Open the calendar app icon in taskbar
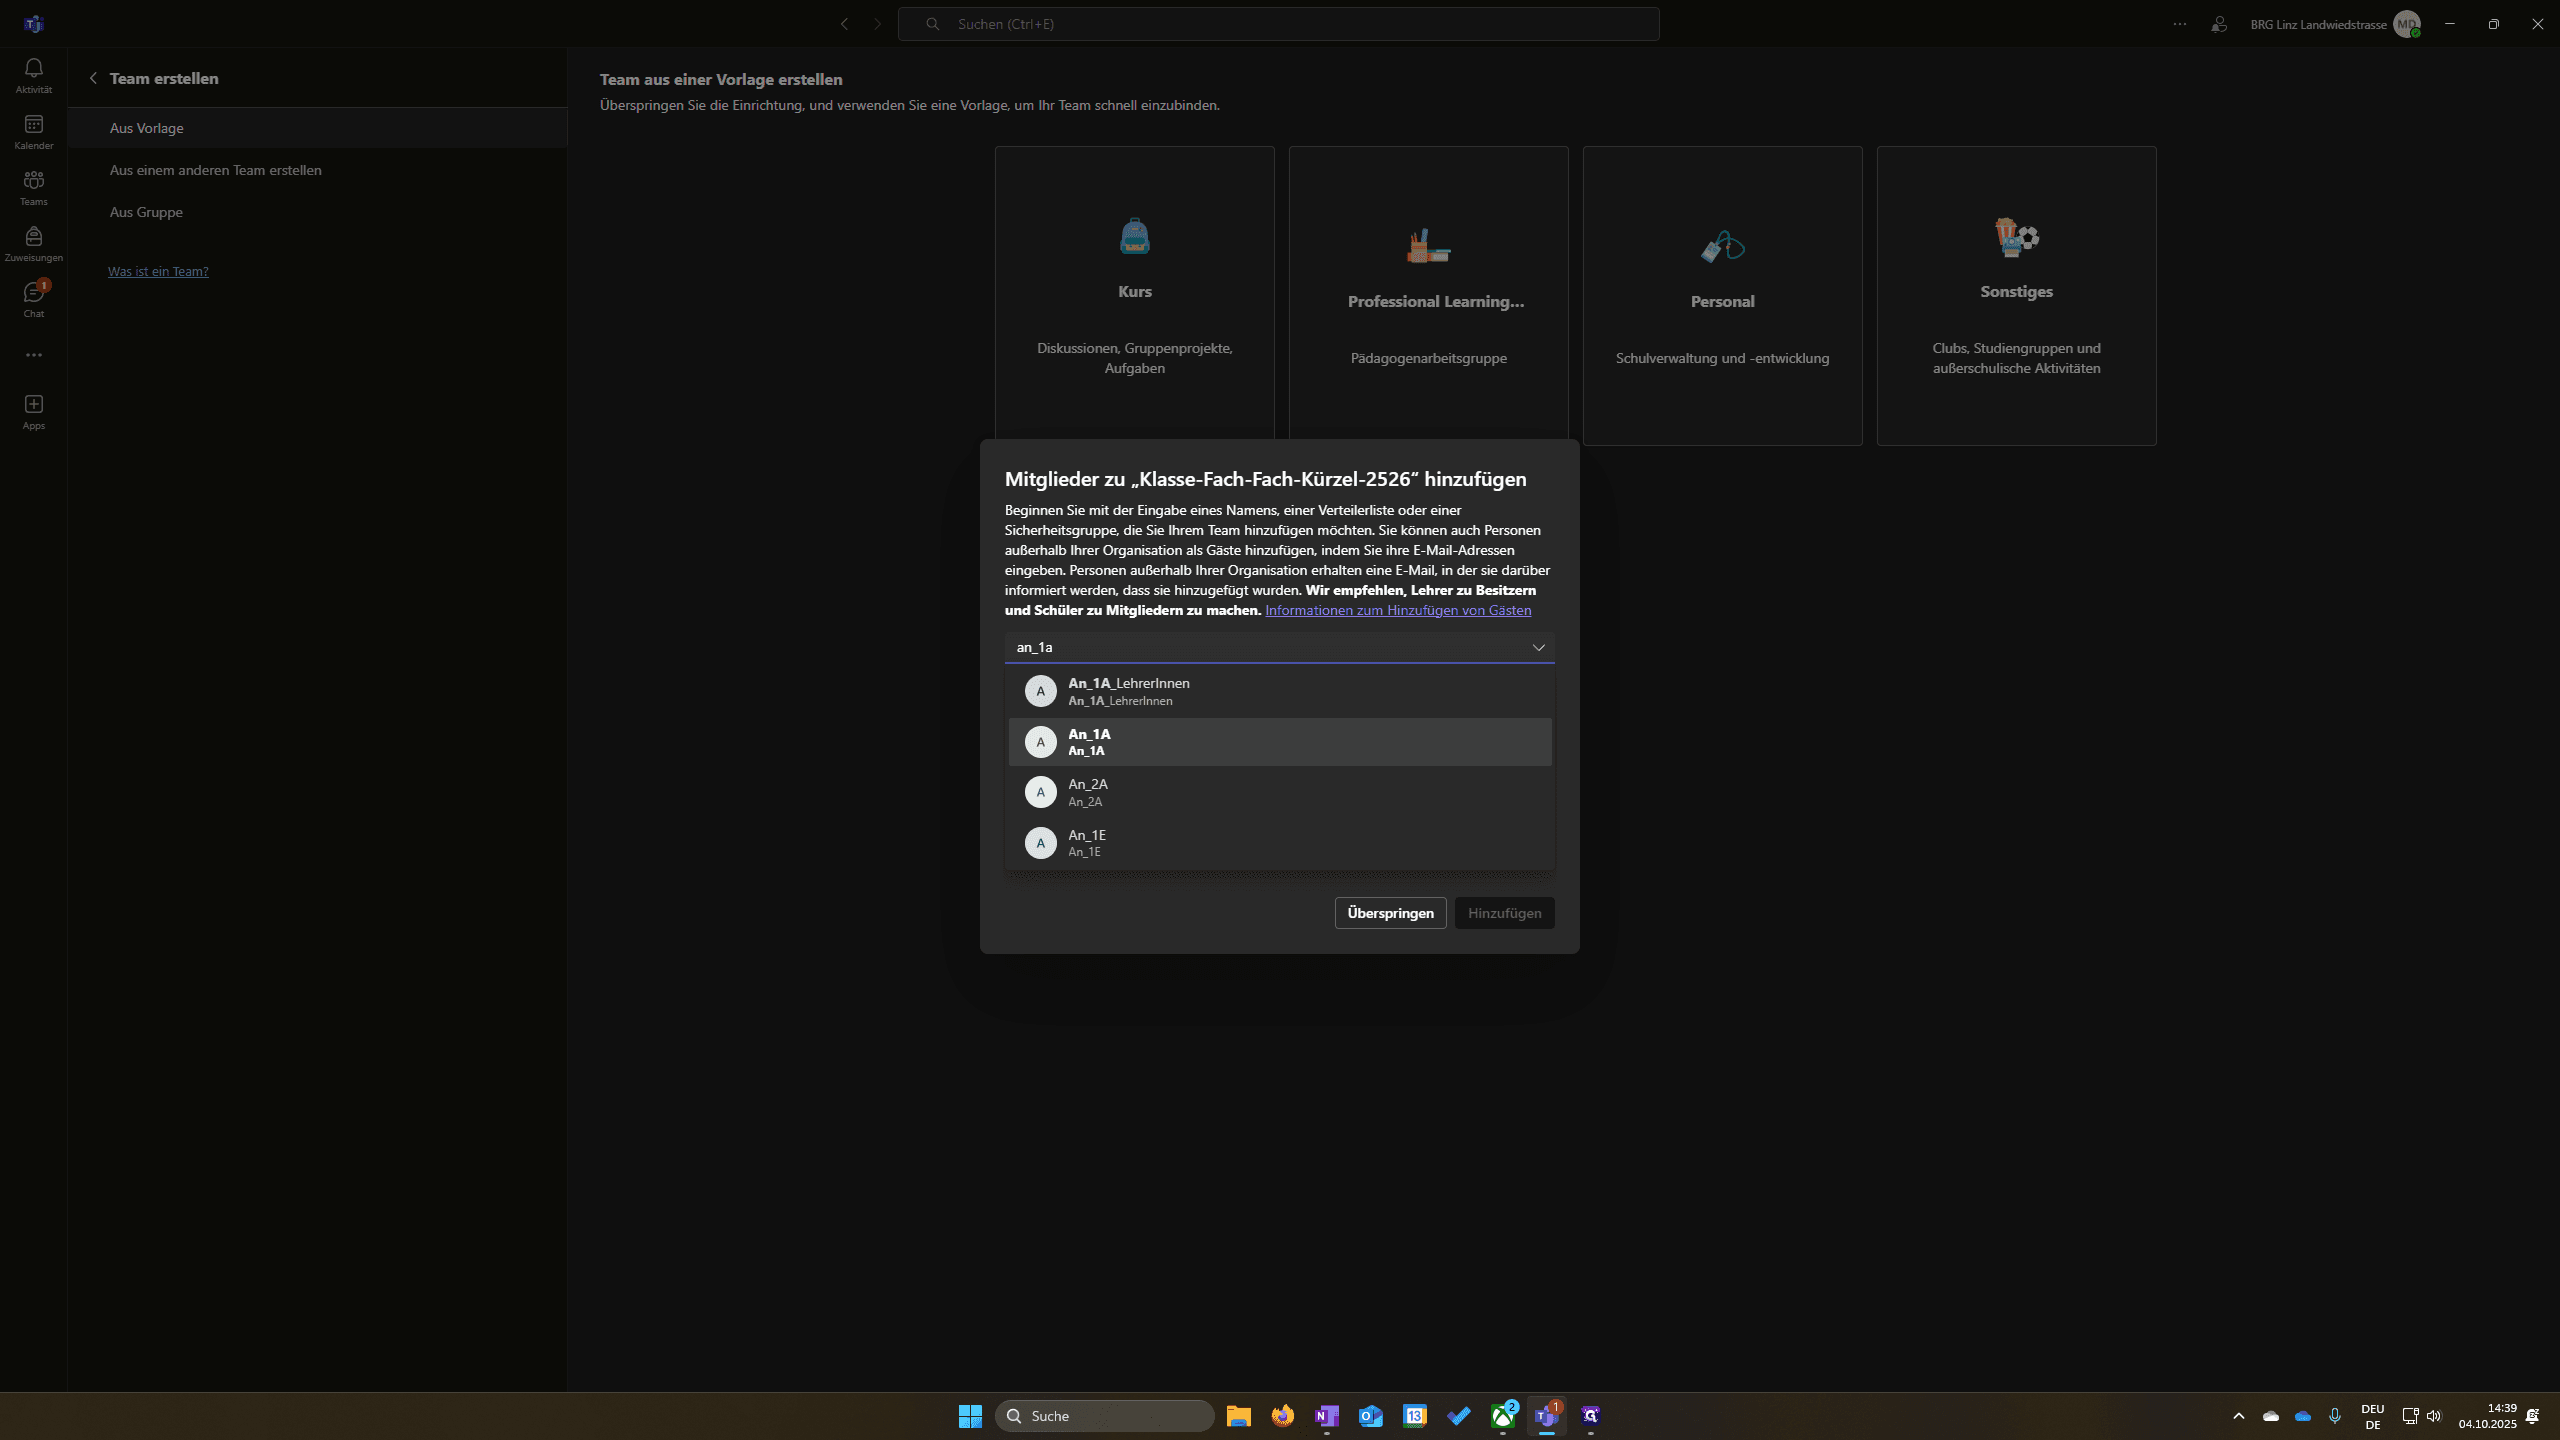 point(1415,1415)
